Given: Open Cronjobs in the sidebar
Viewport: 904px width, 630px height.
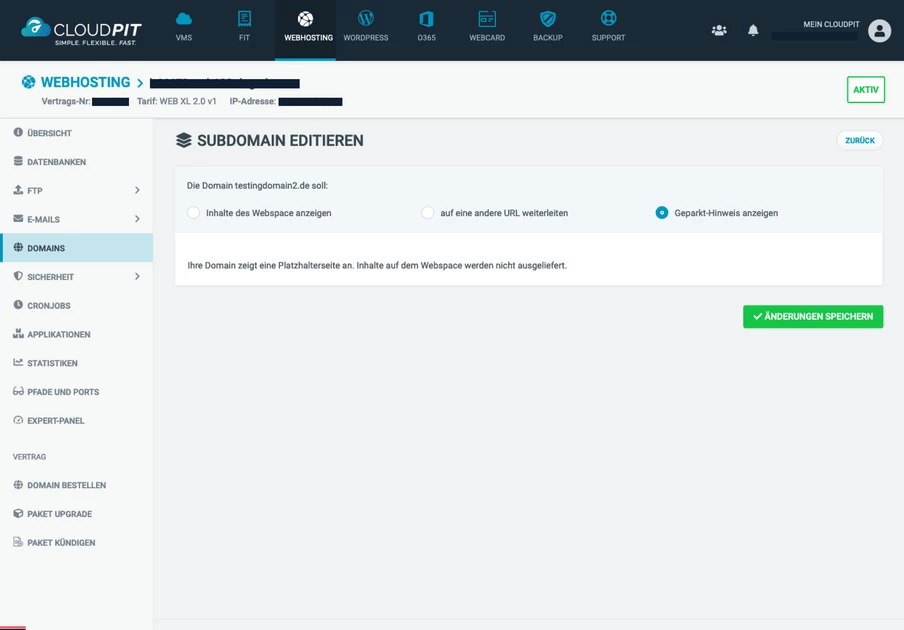Looking at the screenshot, I should (48, 306).
